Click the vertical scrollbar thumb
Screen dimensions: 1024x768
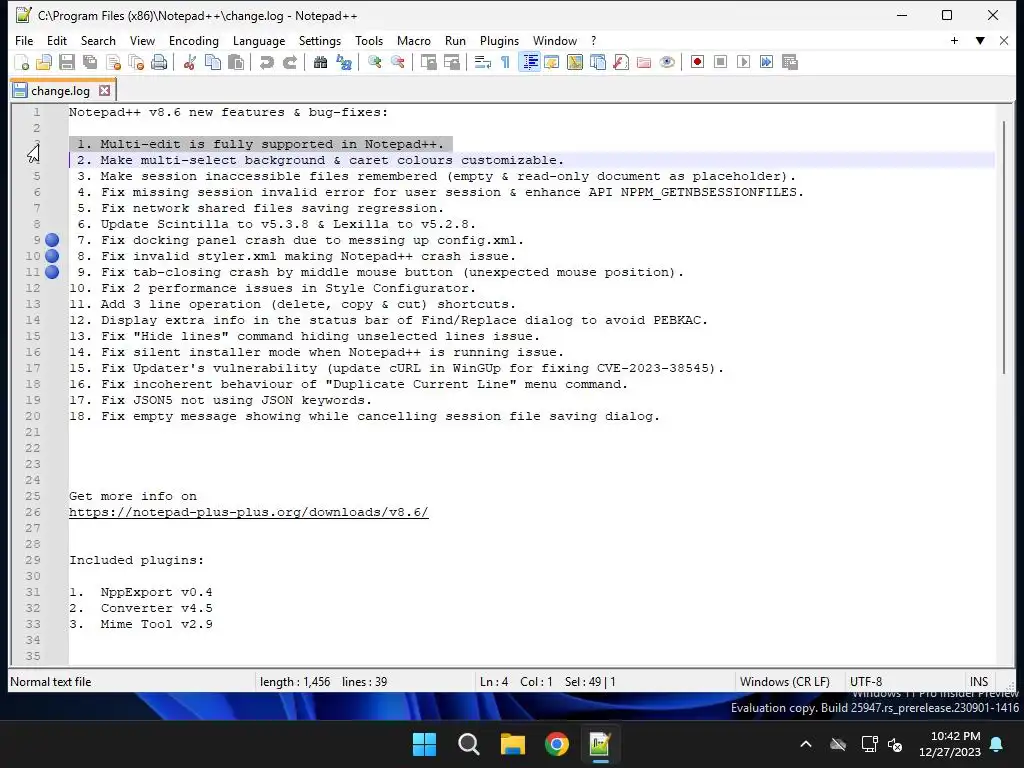(x=1006, y=248)
